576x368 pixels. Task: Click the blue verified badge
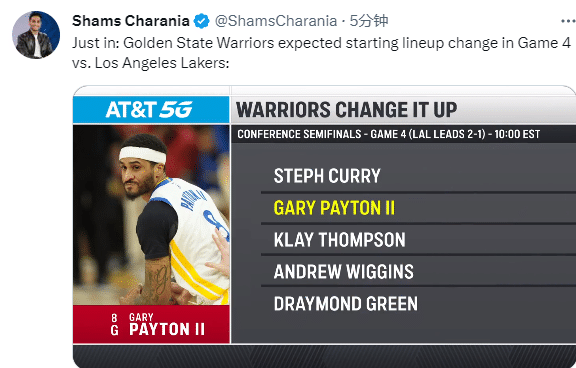(x=201, y=21)
